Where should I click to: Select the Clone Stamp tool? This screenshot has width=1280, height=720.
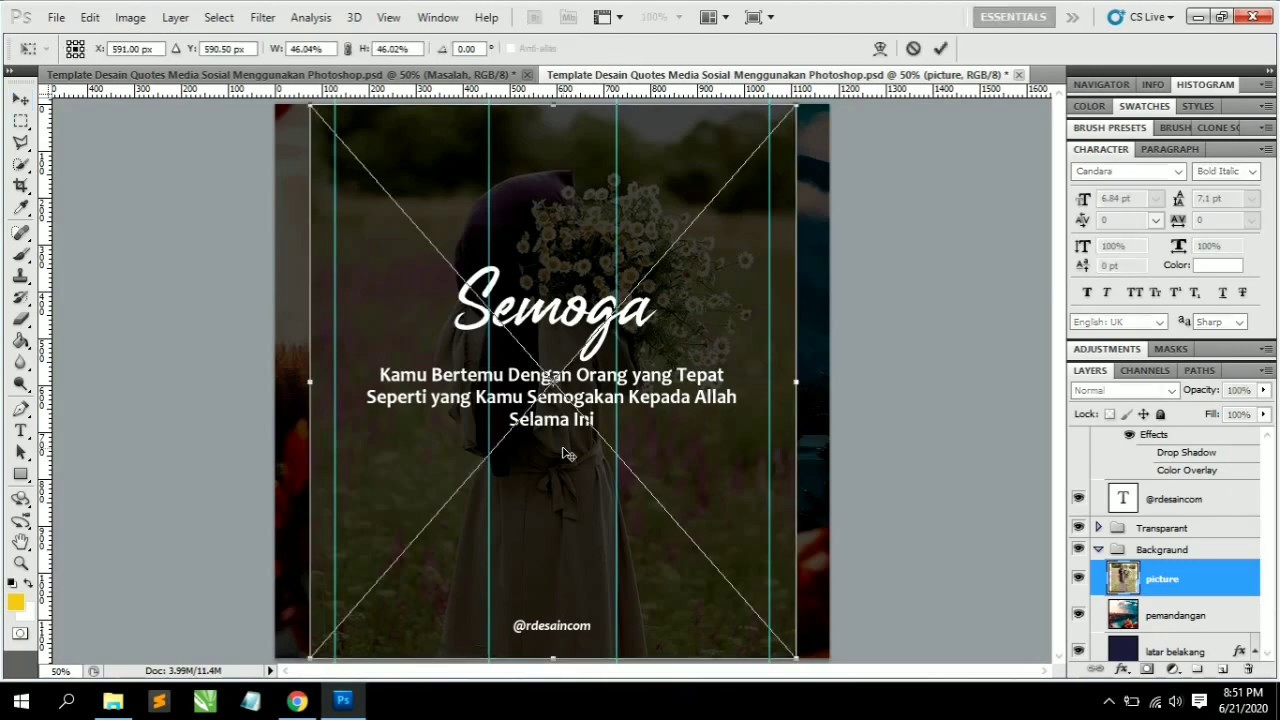tap(20, 275)
